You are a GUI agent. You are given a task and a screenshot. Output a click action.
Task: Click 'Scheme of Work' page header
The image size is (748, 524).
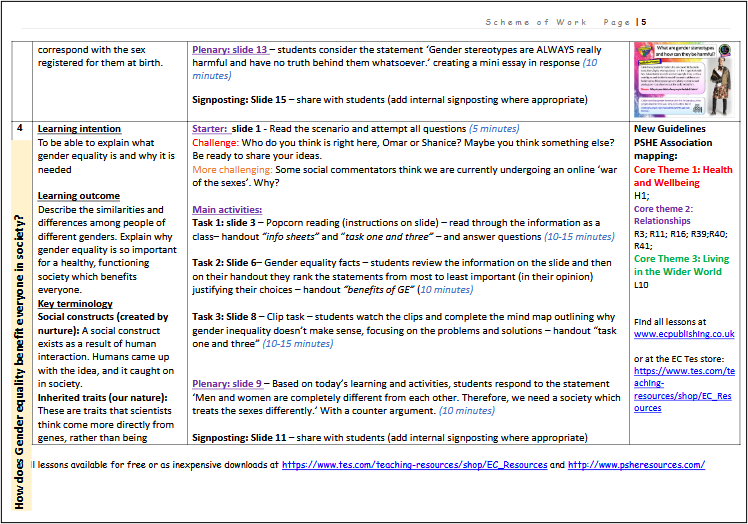536,22
